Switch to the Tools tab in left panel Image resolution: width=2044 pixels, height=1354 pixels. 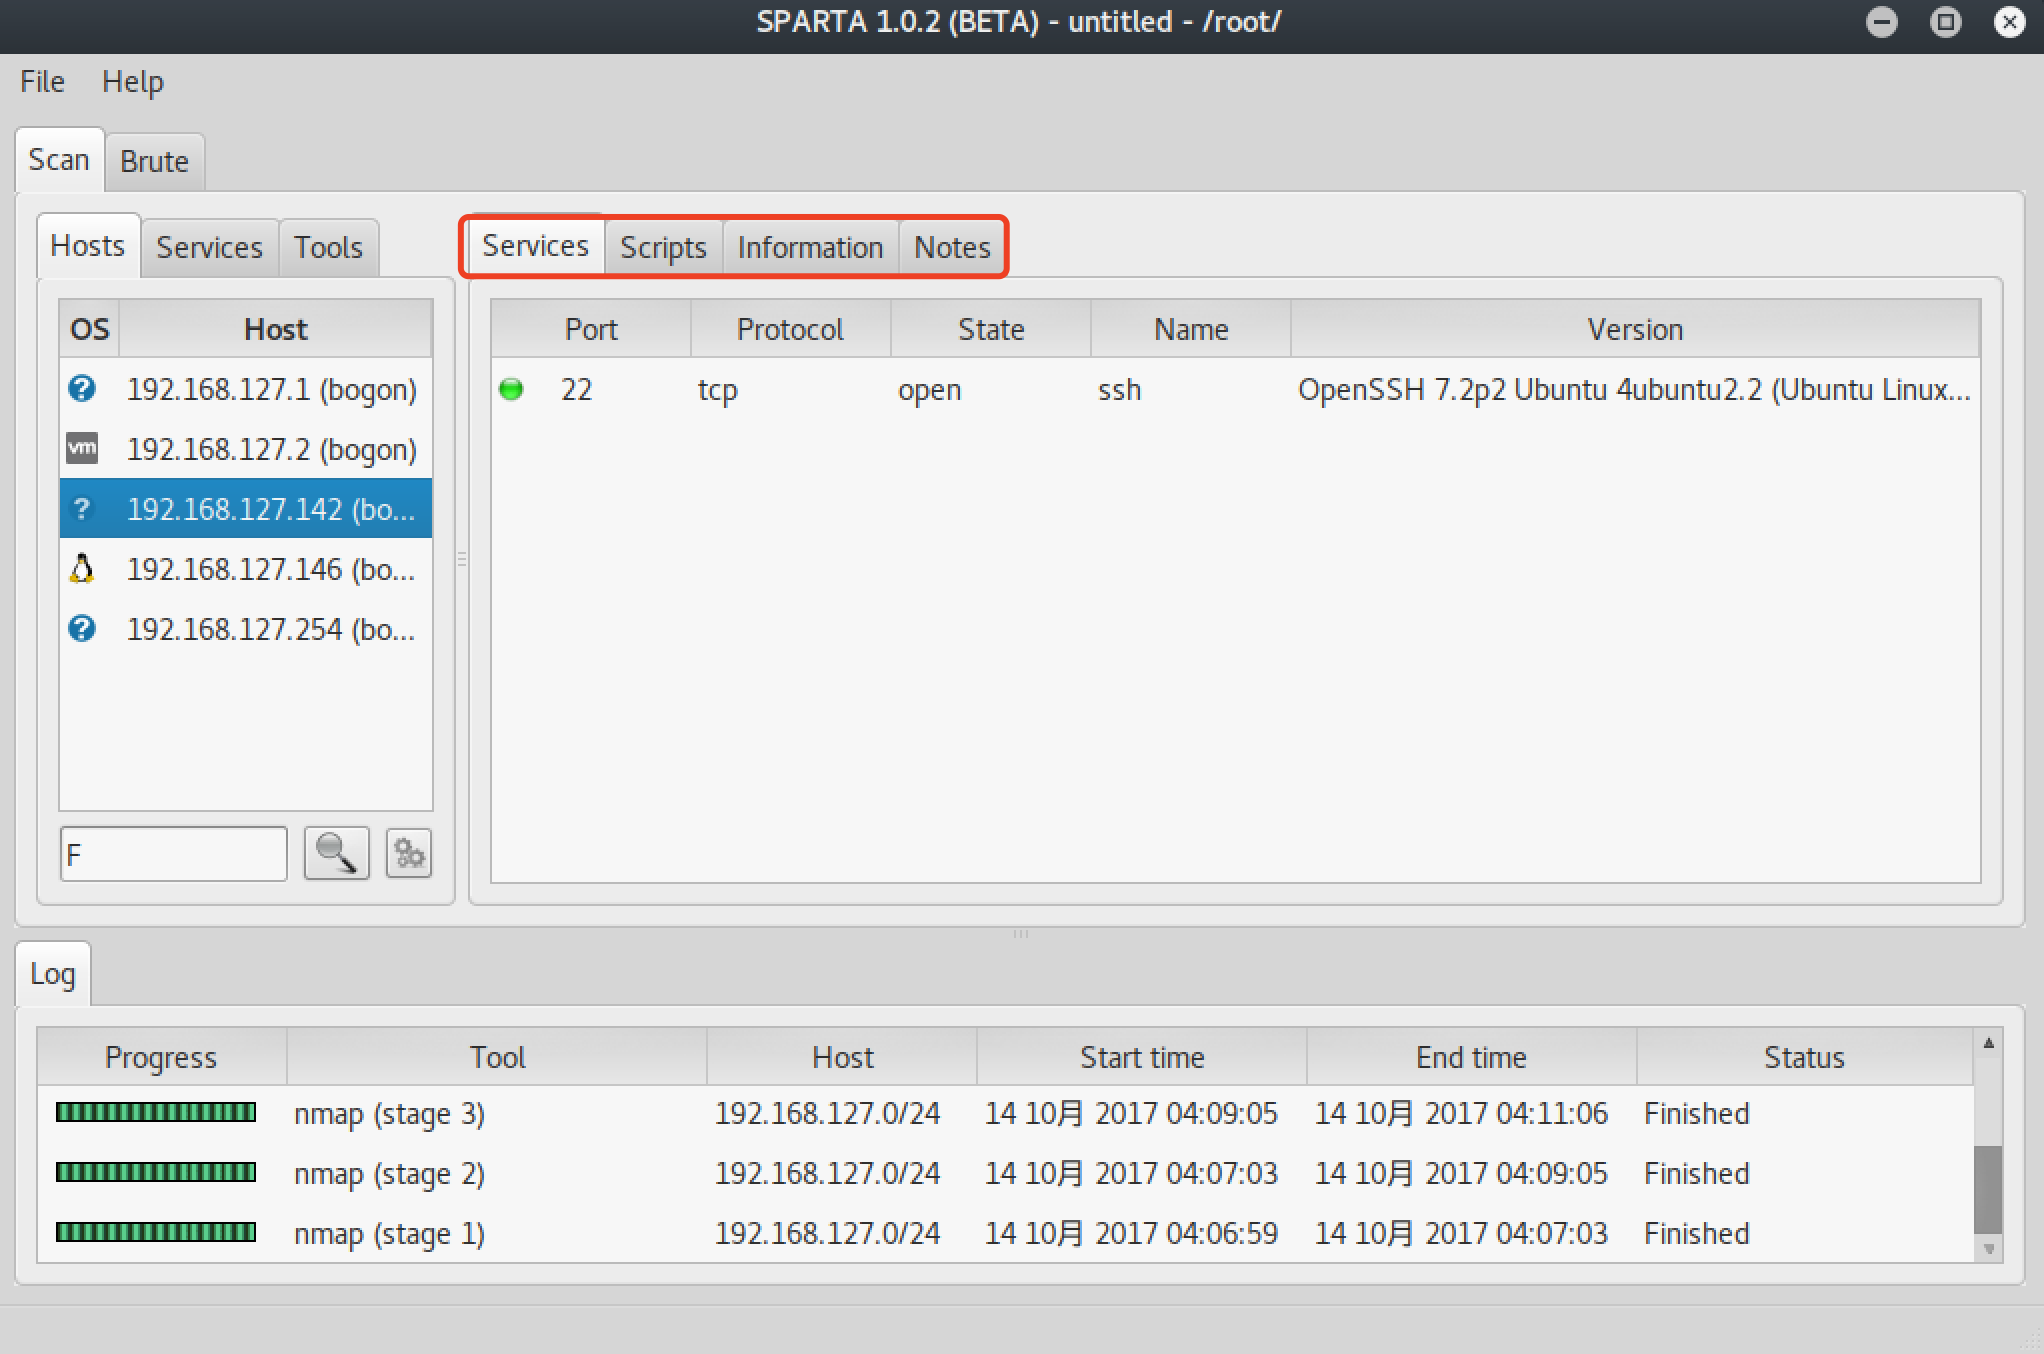(x=327, y=247)
